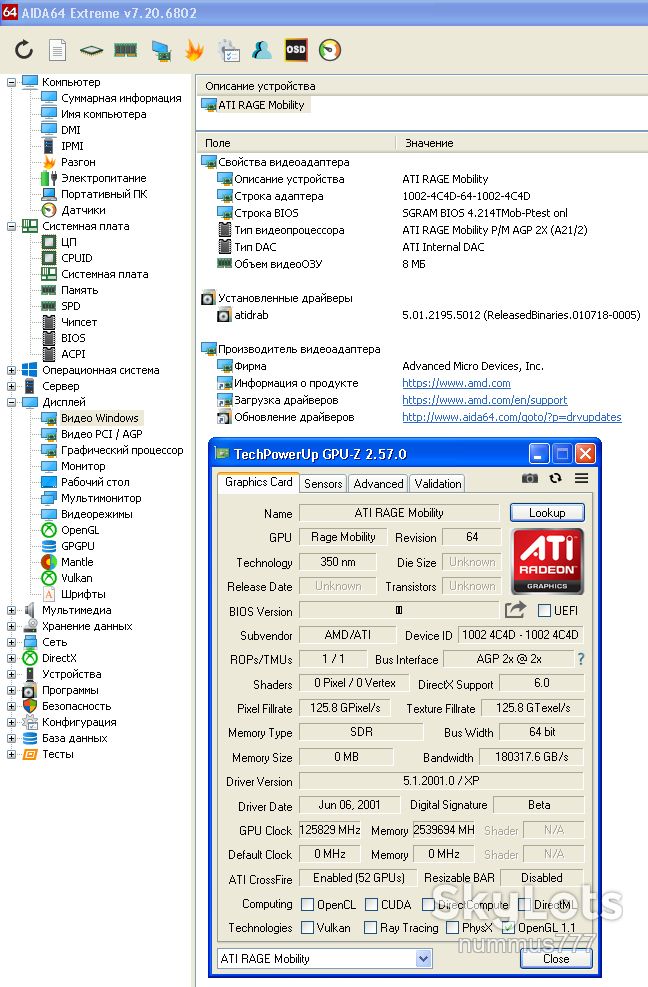This screenshot has width=648, height=987.
Task: Click the GPU-Z Close button
Action: point(556,959)
